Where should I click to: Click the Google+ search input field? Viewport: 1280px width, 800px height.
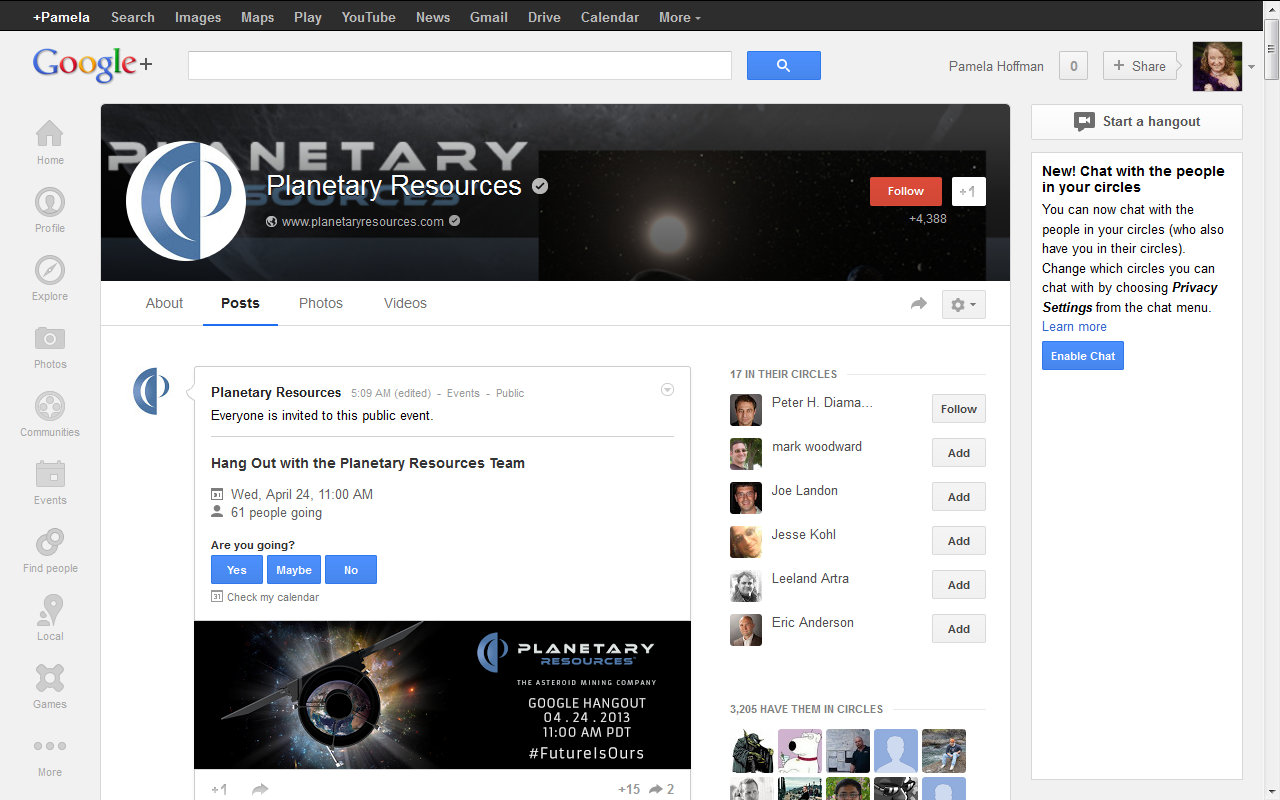click(x=460, y=66)
